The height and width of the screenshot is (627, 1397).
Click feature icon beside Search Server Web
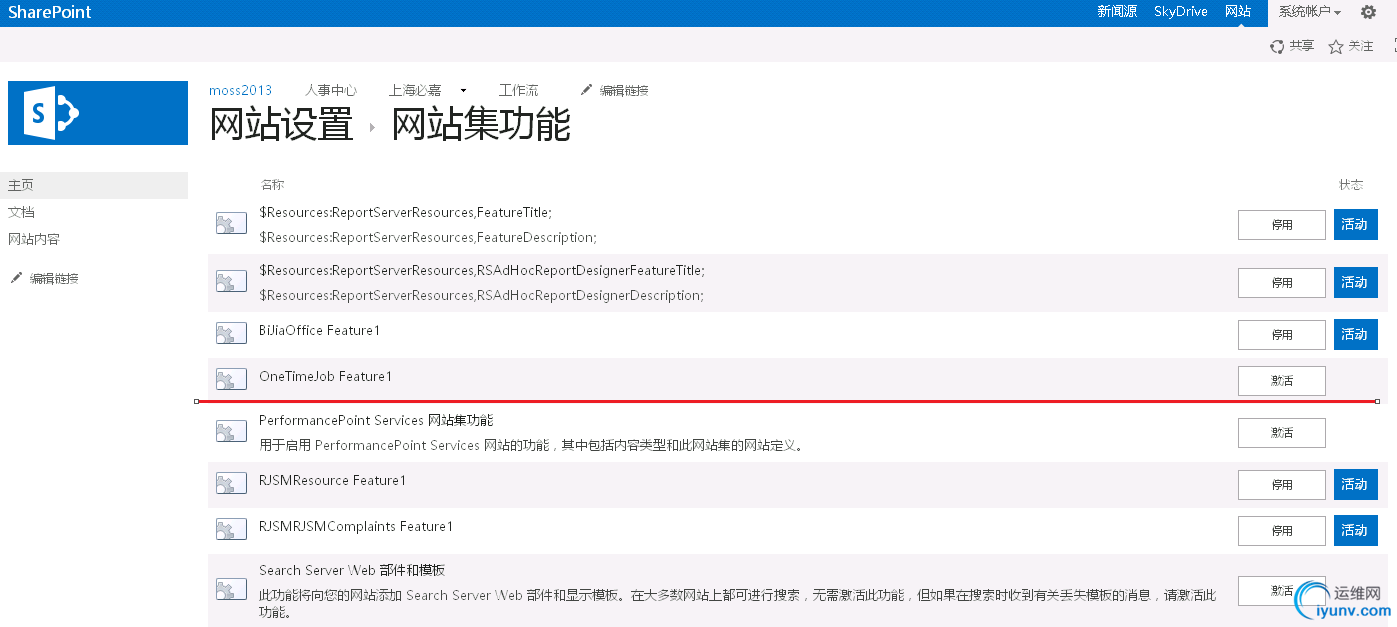point(231,590)
